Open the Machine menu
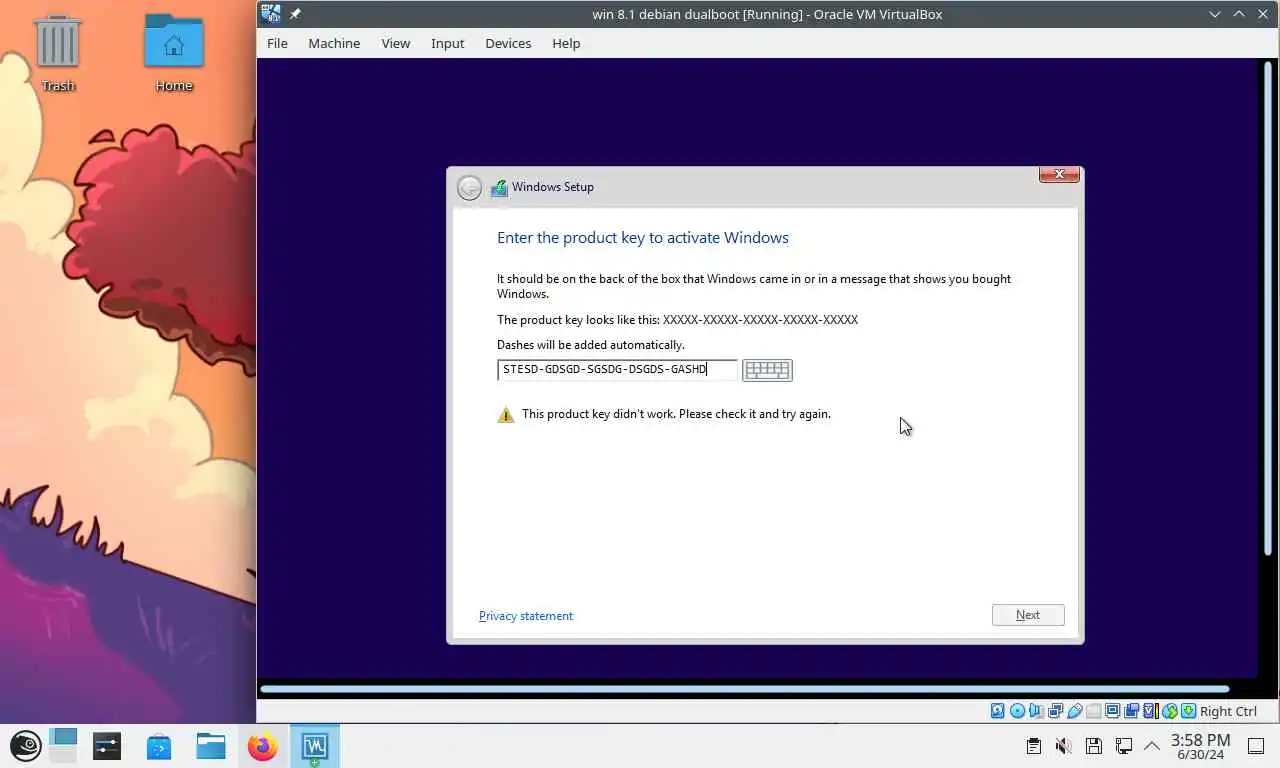Image resolution: width=1280 pixels, height=768 pixels. [x=334, y=43]
